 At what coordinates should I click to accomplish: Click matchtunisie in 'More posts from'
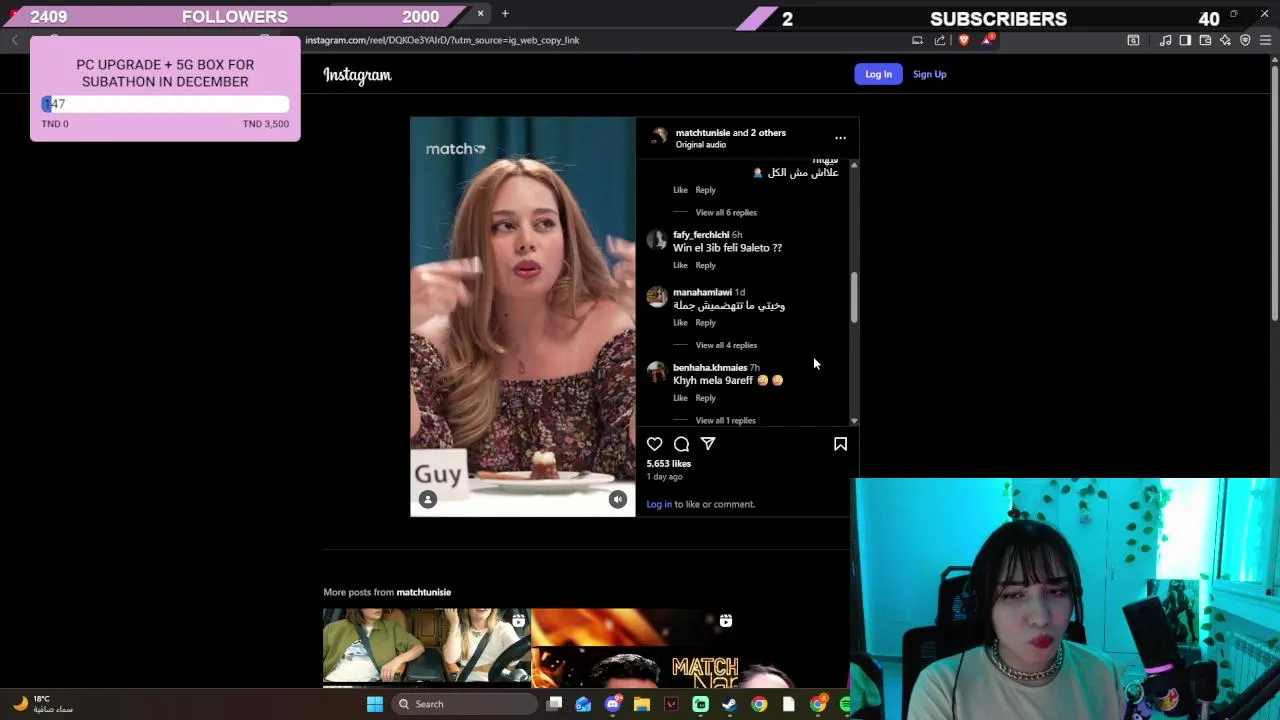pyautogui.click(x=423, y=592)
